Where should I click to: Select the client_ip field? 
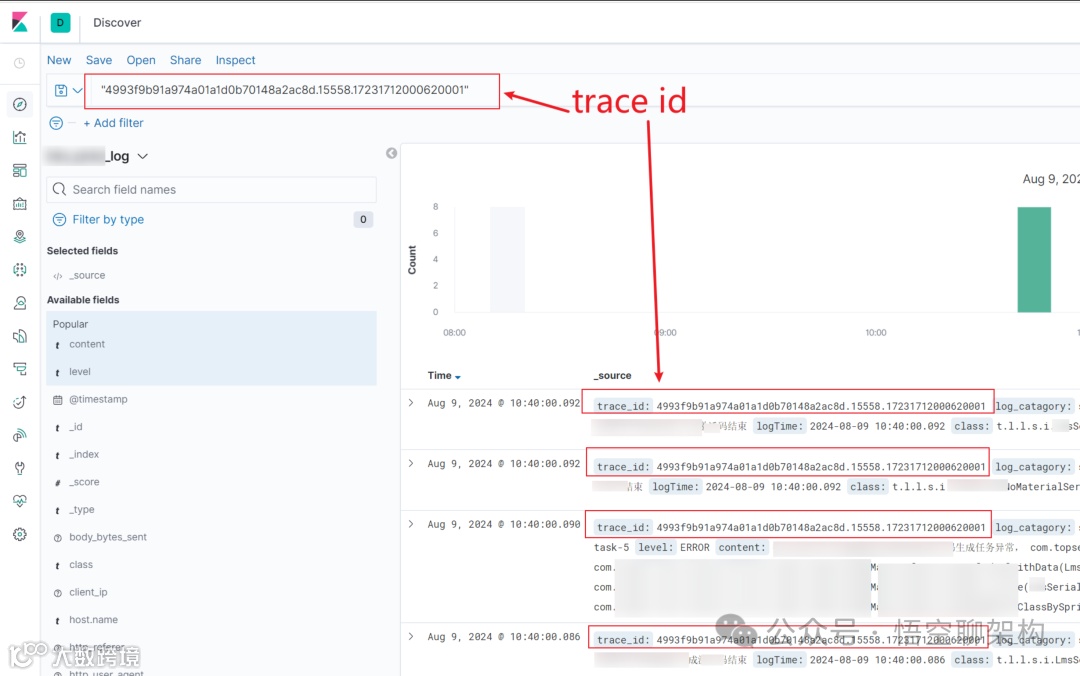click(88, 592)
